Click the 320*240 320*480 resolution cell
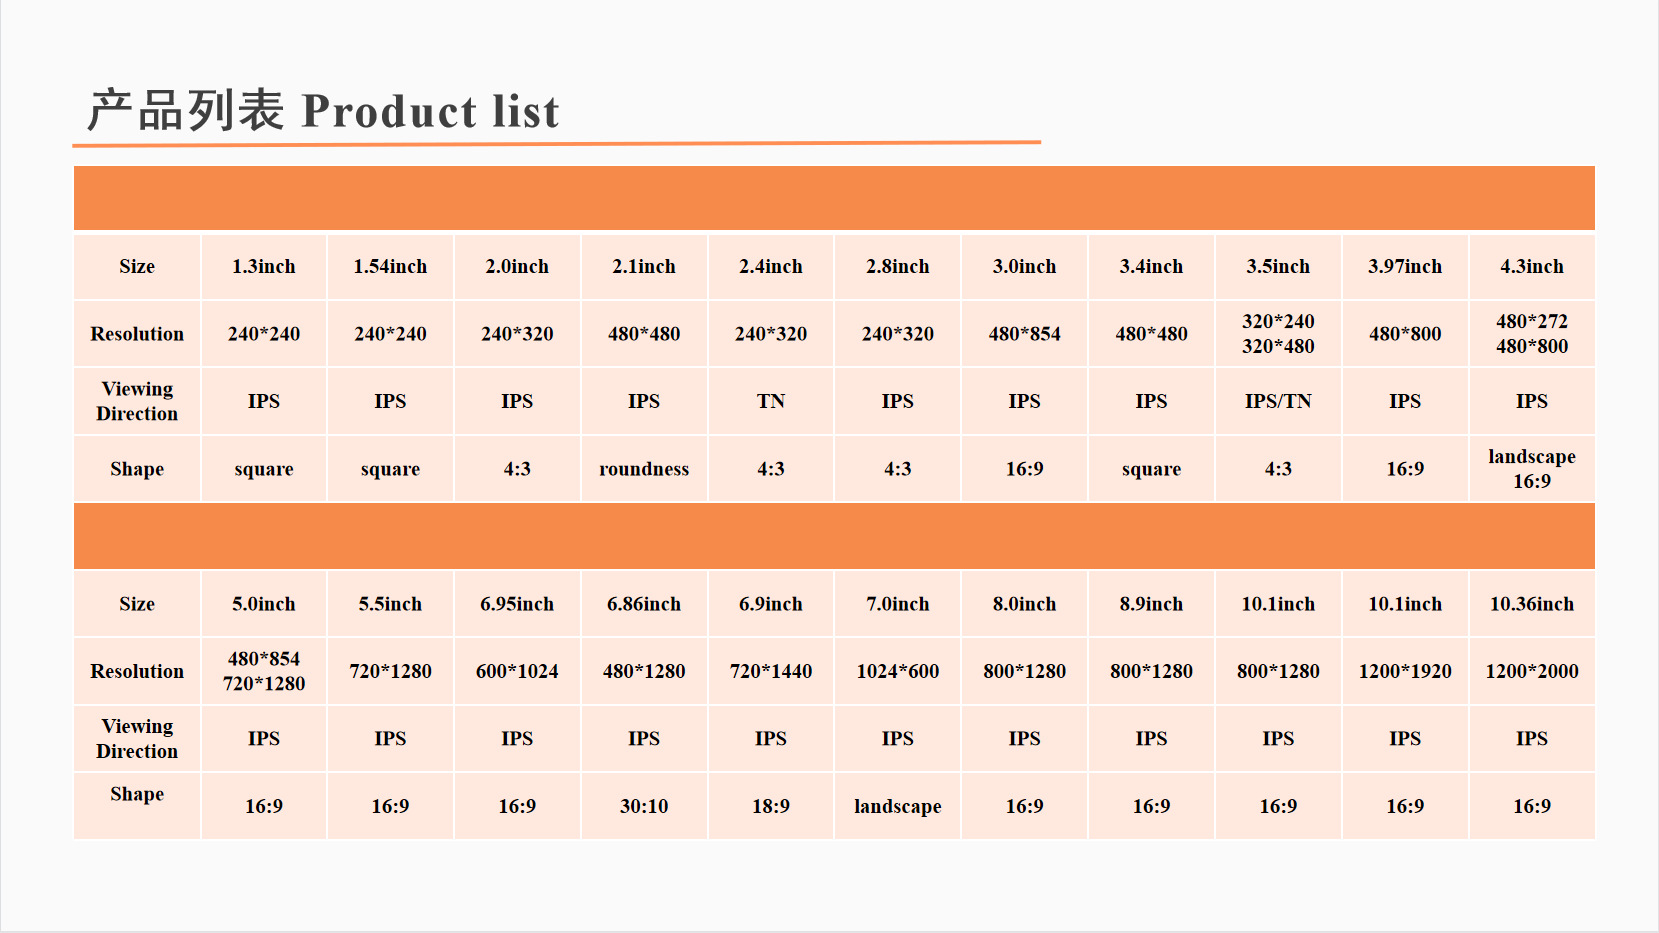The width and height of the screenshot is (1659, 933). [1278, 334]
